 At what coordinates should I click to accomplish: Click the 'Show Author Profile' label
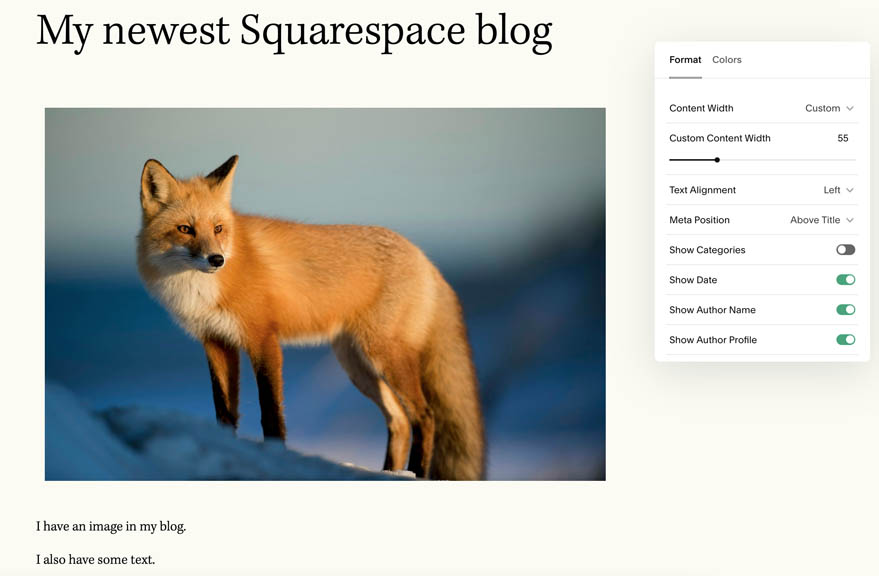713,340
